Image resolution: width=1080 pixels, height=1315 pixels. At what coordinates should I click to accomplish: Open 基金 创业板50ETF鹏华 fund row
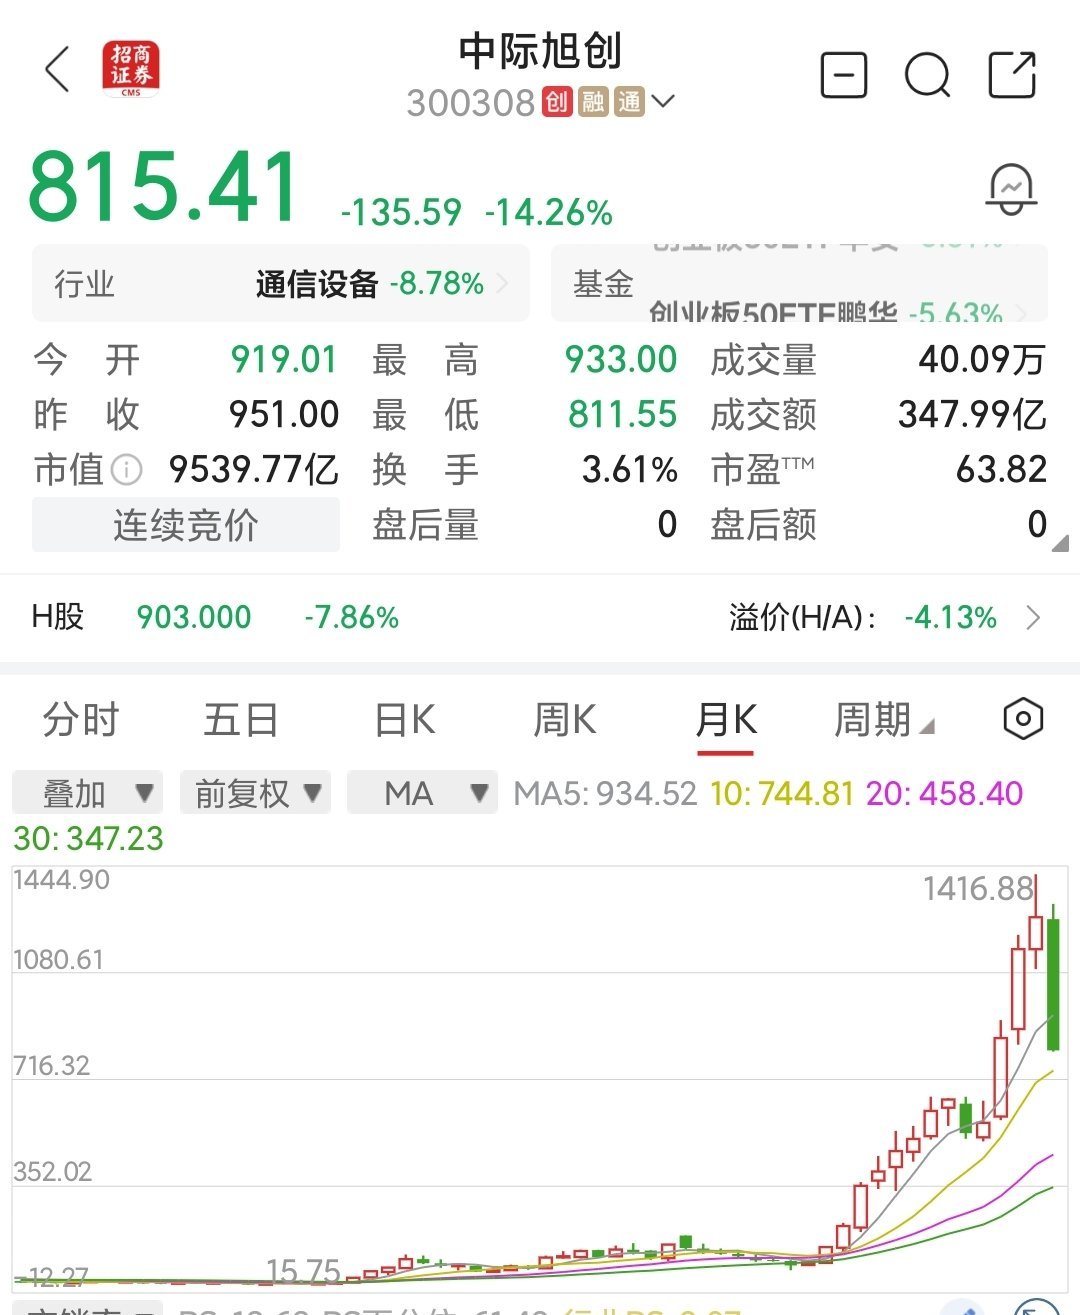799,284
